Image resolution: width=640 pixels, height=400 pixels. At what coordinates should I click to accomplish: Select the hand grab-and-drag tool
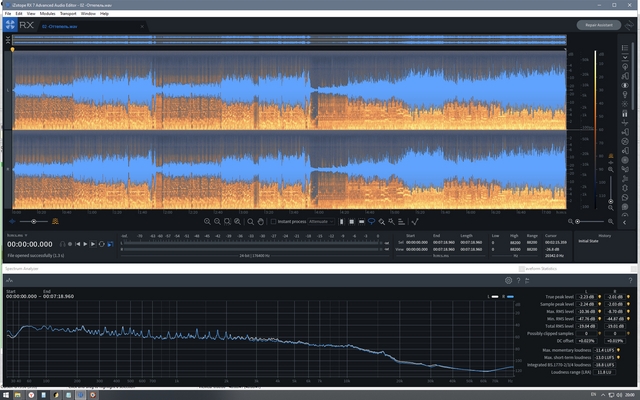259,221
